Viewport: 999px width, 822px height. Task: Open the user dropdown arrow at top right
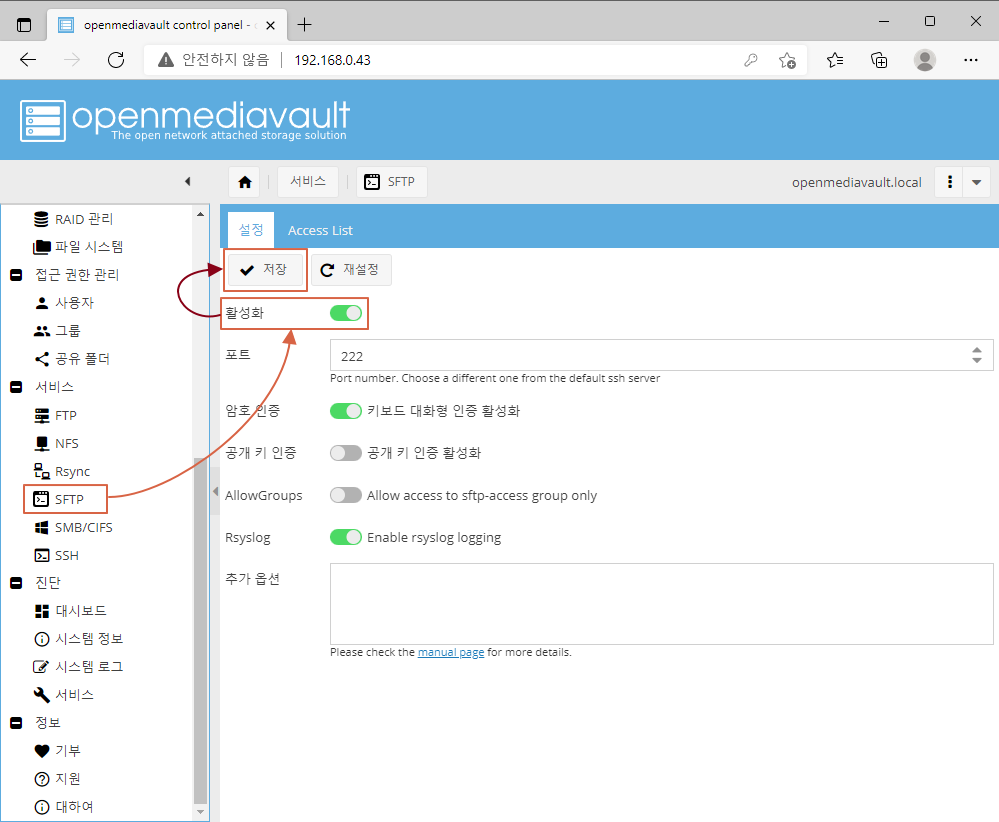point(976,182)
